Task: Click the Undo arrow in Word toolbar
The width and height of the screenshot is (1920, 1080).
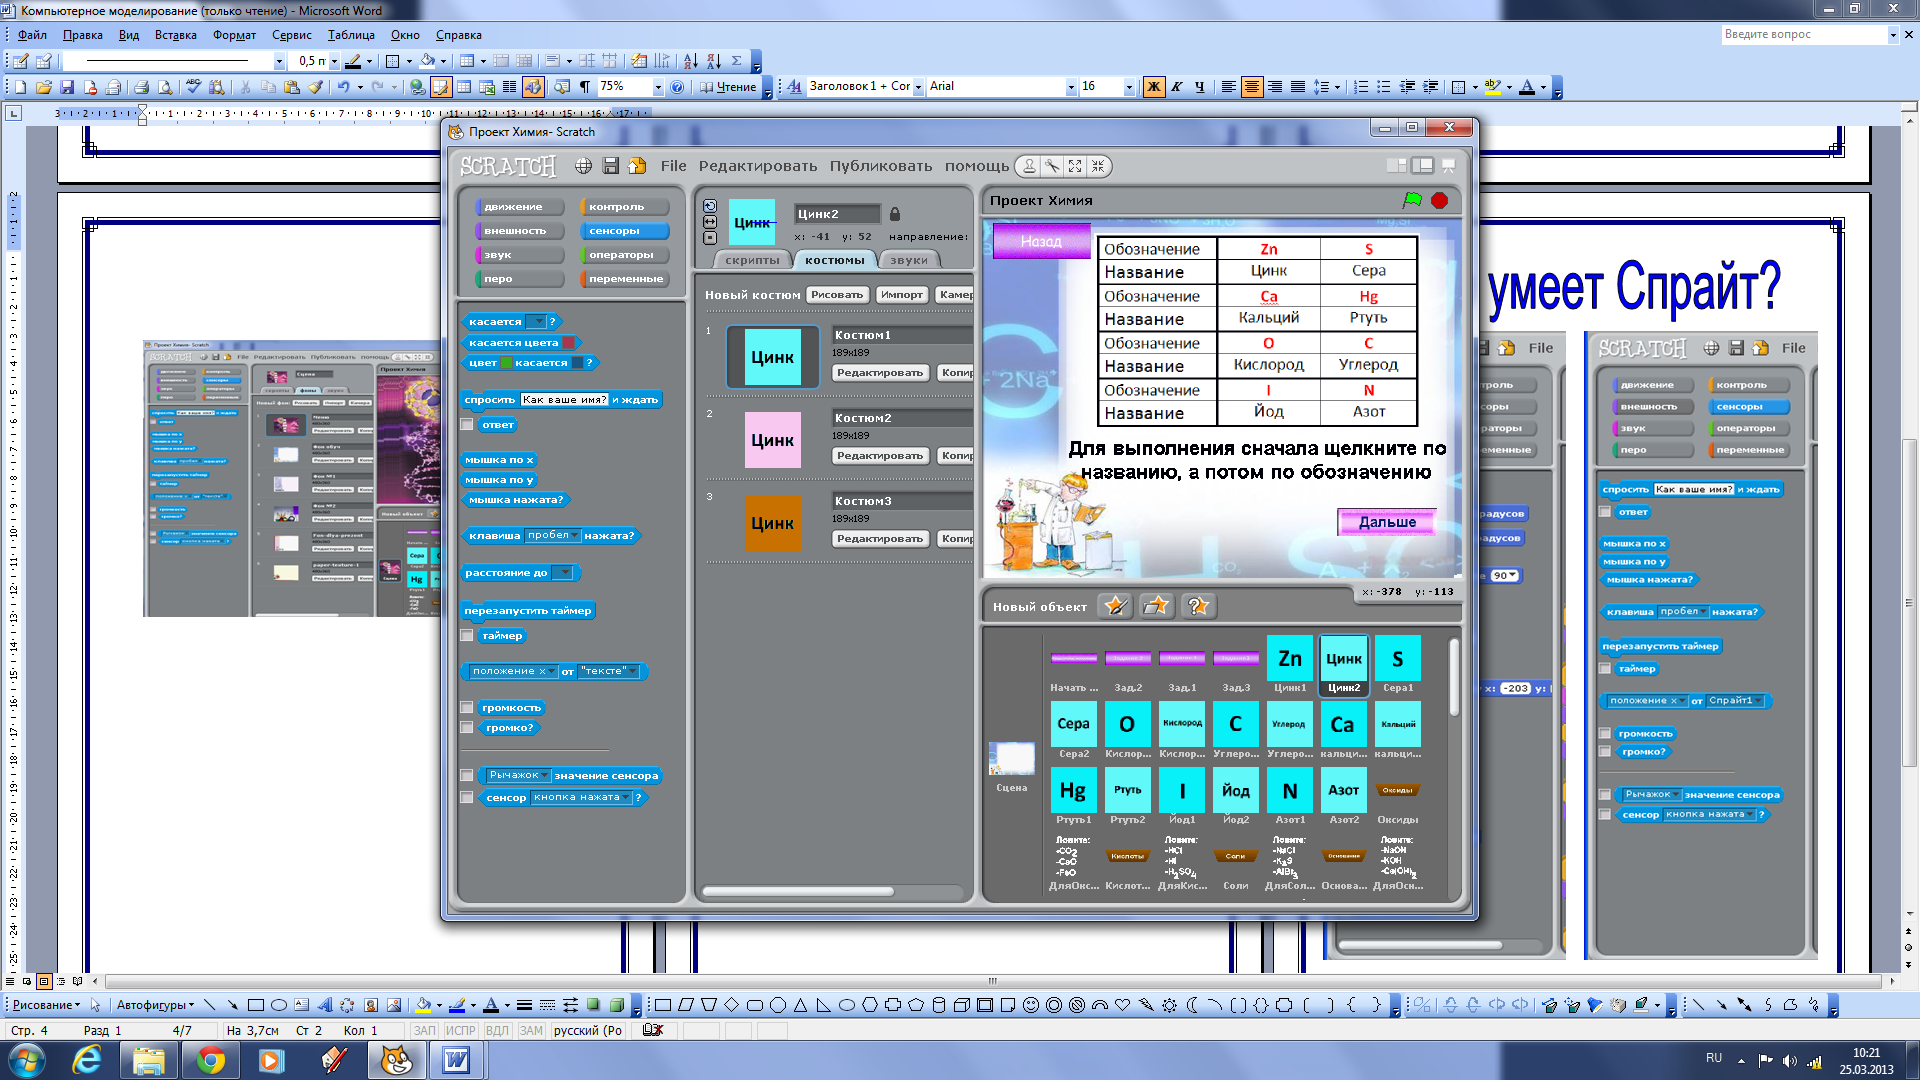Action: [343, 88]
